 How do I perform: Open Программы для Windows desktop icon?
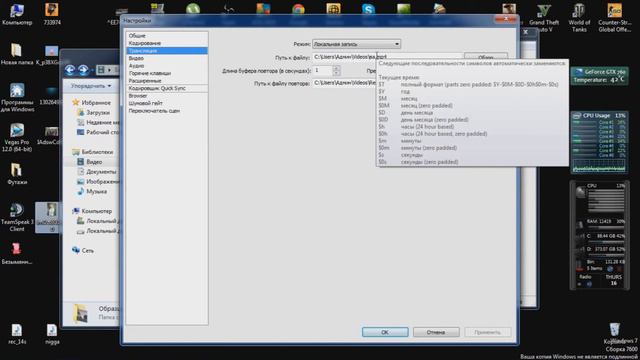pos(17,97)
